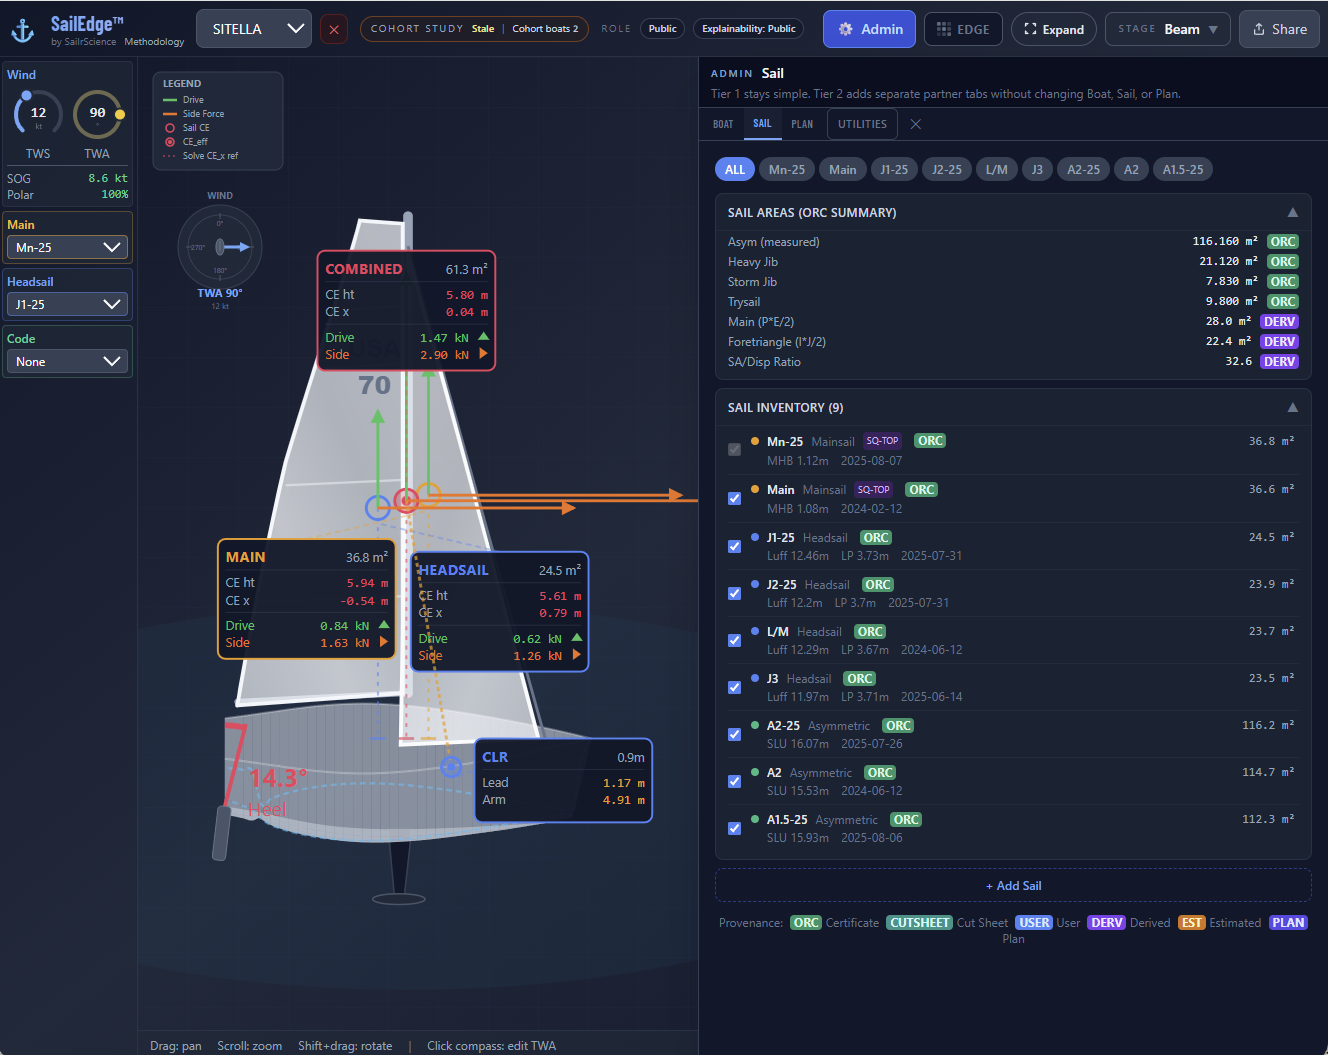Open the Methodology link

(154, 42)
